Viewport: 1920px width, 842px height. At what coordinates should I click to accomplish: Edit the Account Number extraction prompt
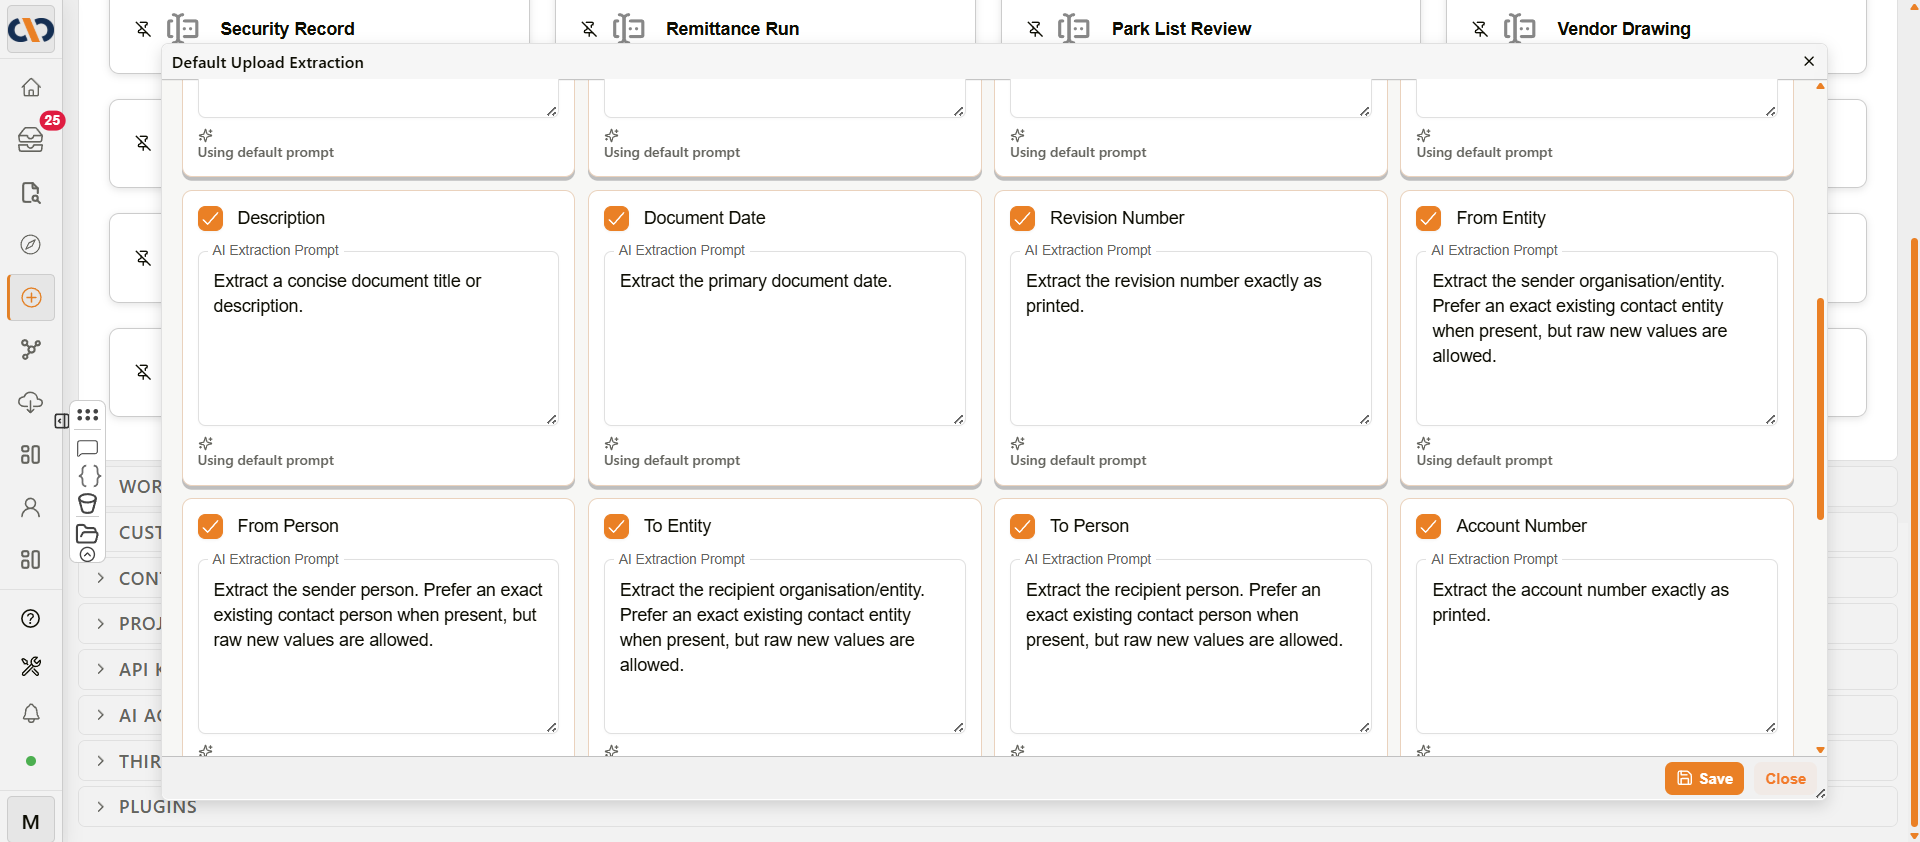[1596, 646]
